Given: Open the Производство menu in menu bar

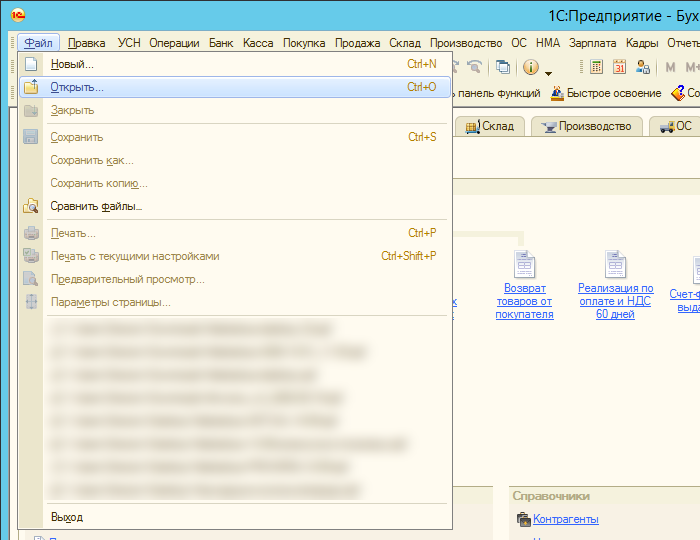Looking at the screenshot, I should 466,43.
